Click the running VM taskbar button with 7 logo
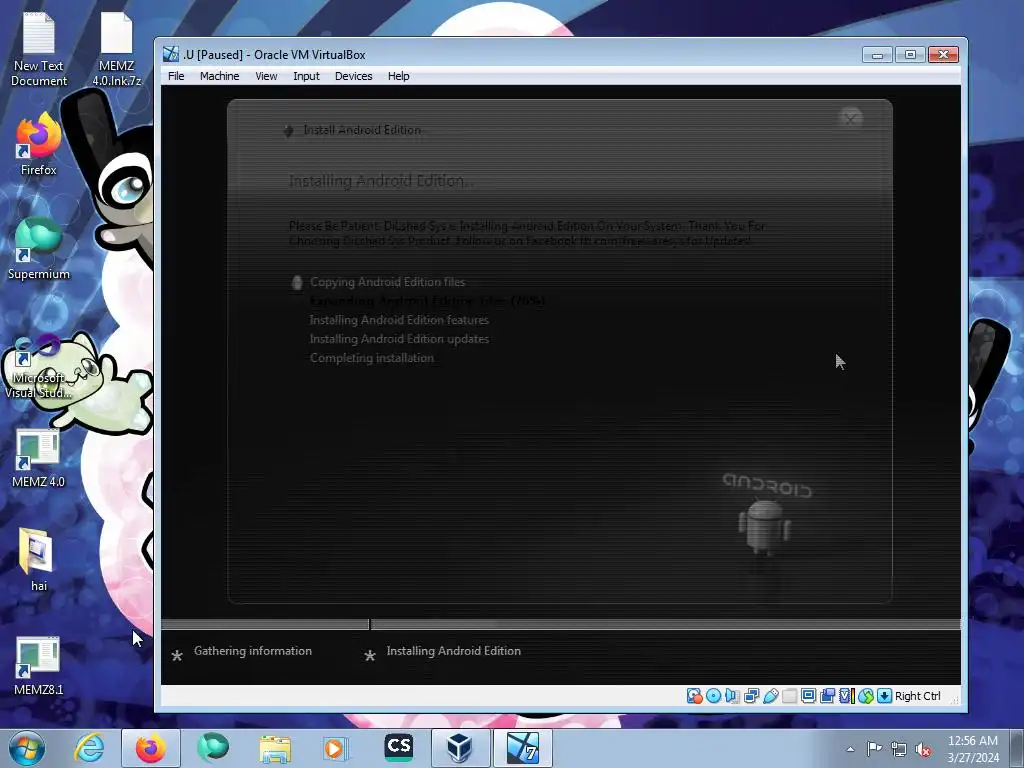The height and width of the screenshot is (768, 1024). coord(522,748)
